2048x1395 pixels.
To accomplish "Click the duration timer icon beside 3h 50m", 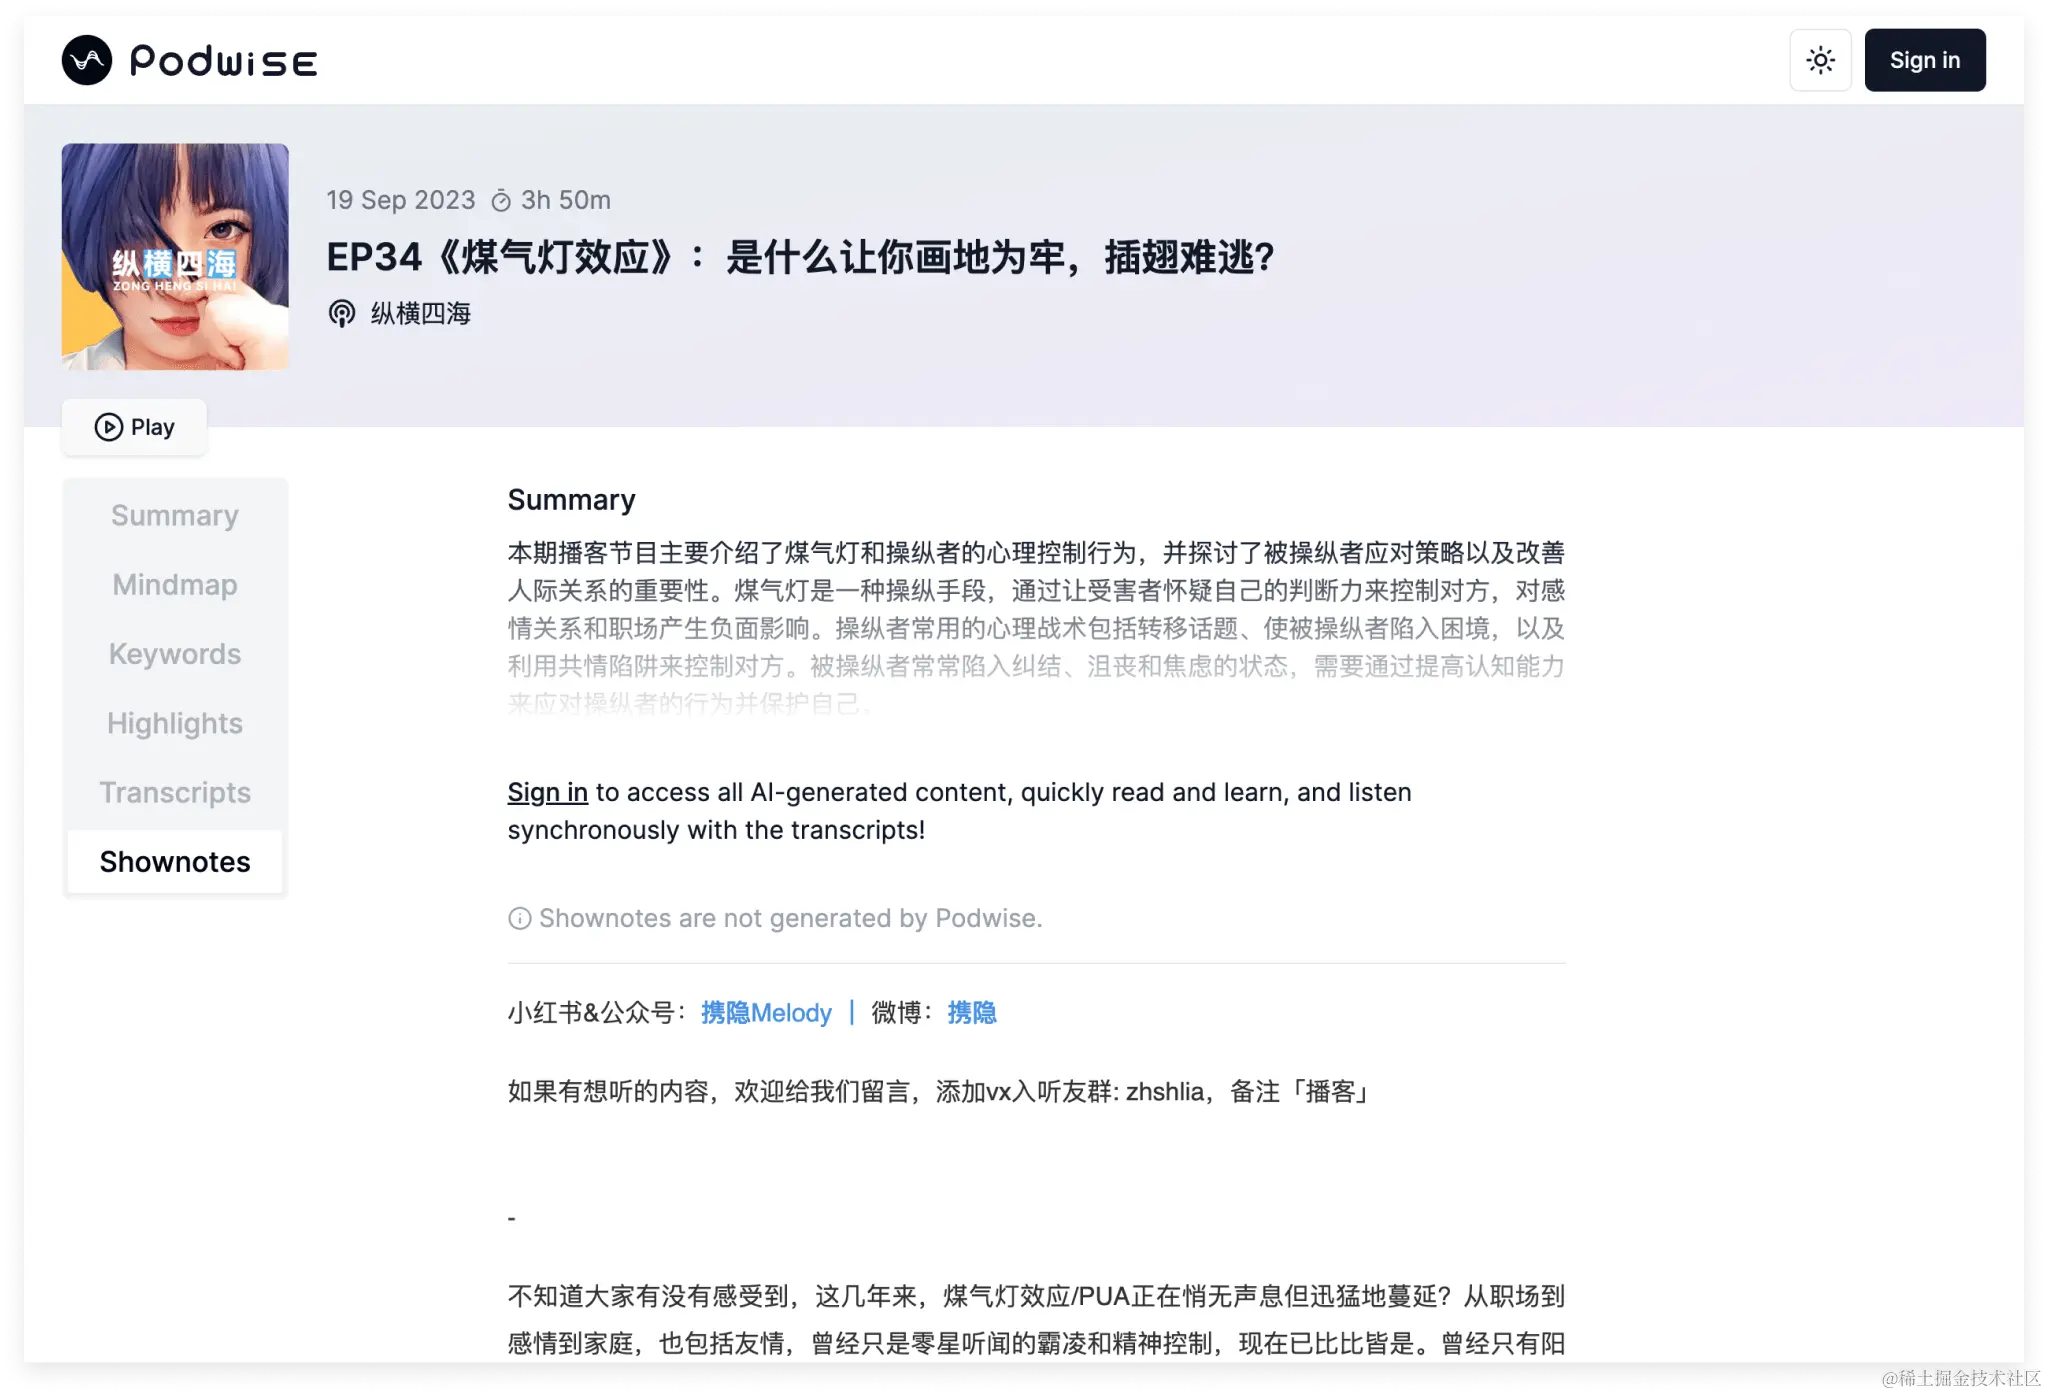I will tap(501, 201).
